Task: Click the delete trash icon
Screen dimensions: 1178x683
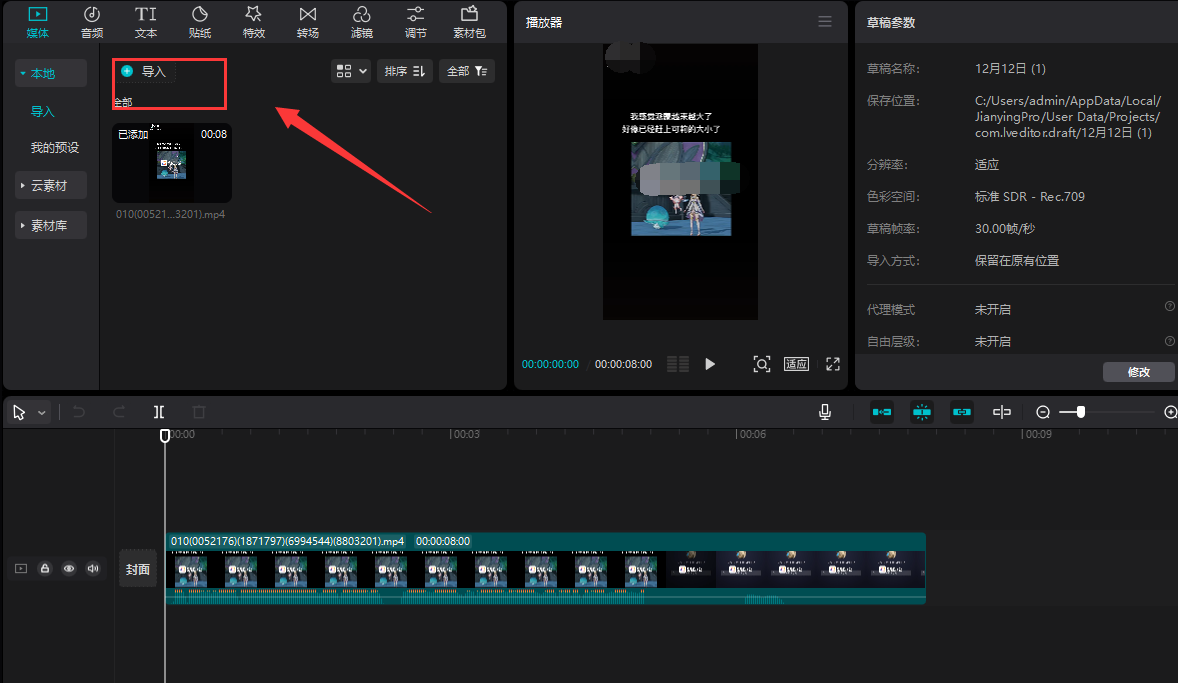Action: (199, 412)
